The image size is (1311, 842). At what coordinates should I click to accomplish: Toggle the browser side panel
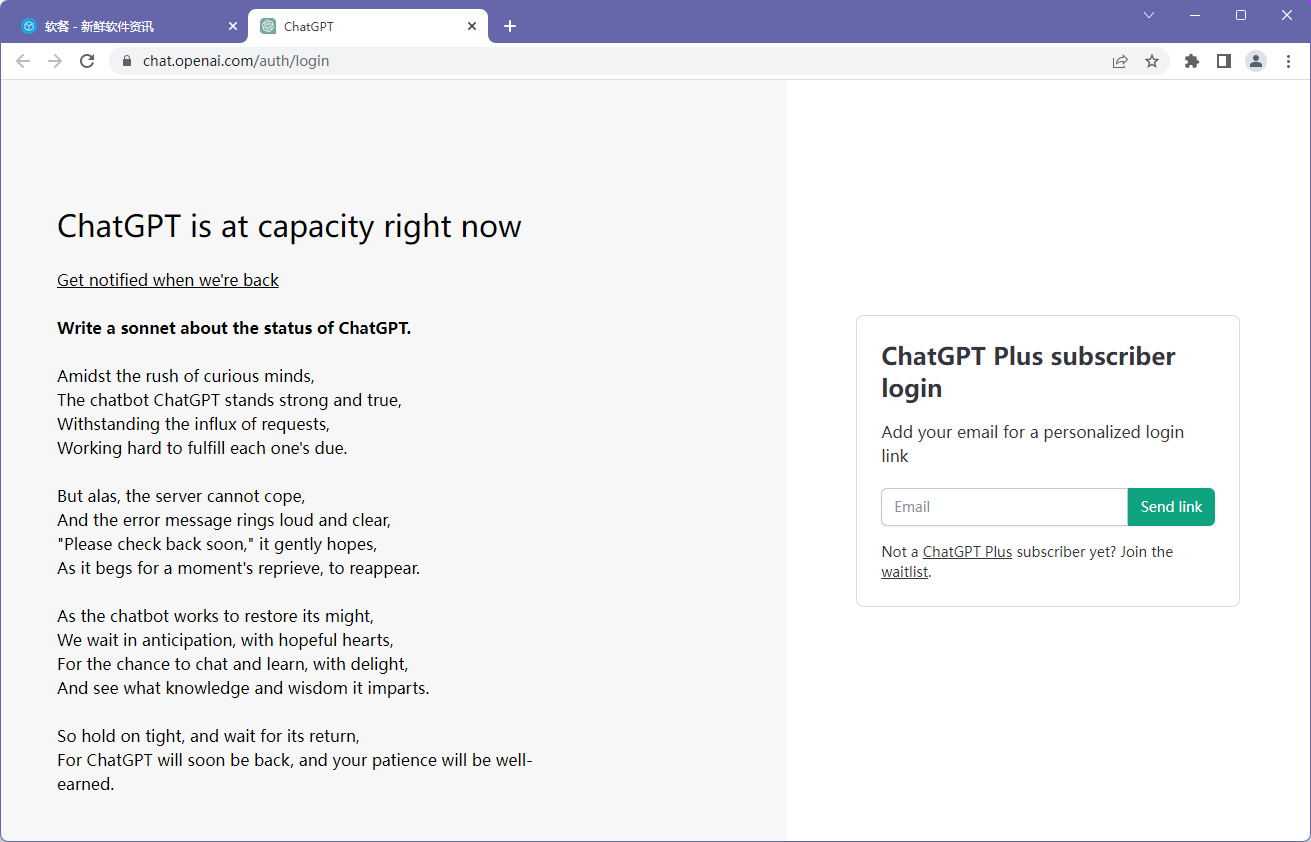tap(1223, 61)
